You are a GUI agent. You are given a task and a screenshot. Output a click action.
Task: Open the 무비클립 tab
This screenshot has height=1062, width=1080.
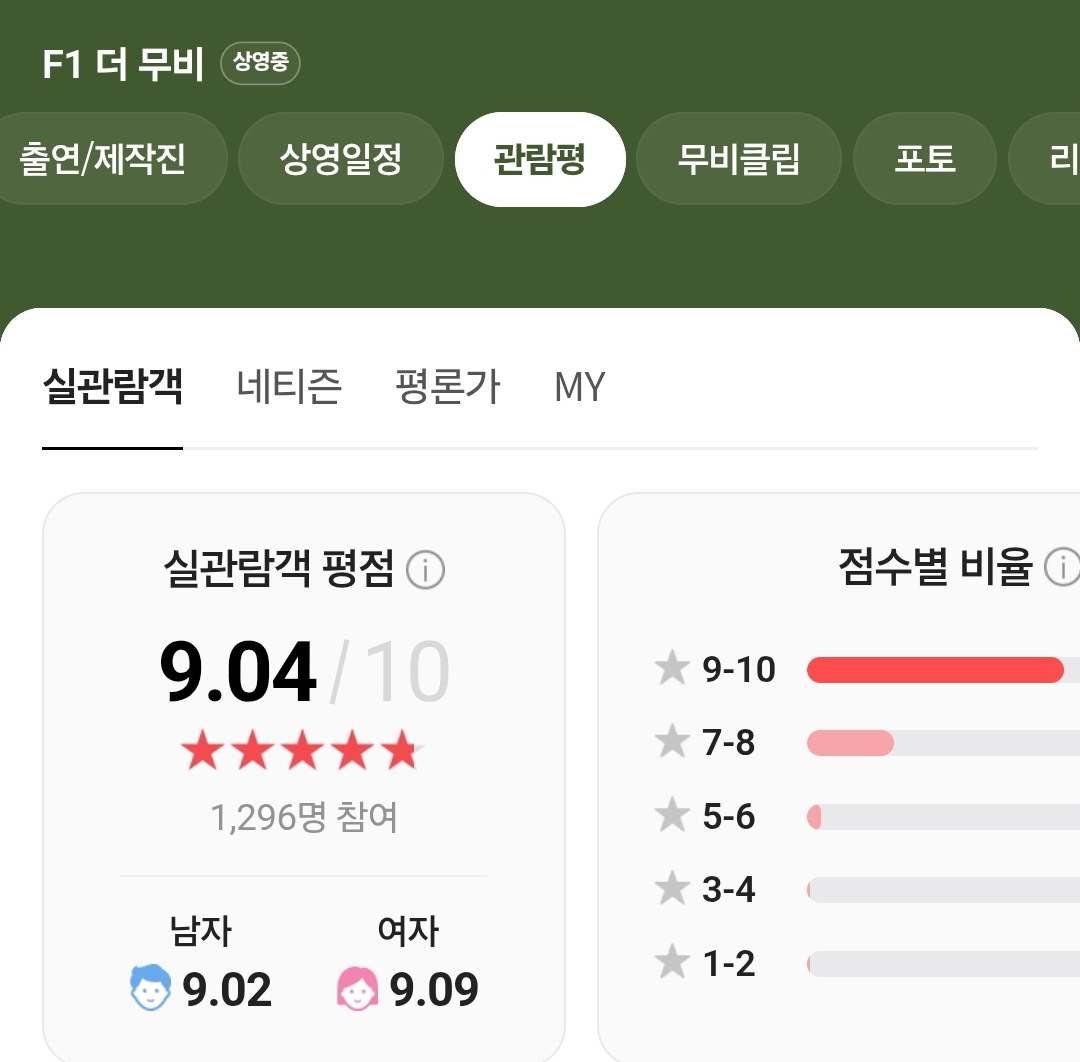(x=738, y=158)
